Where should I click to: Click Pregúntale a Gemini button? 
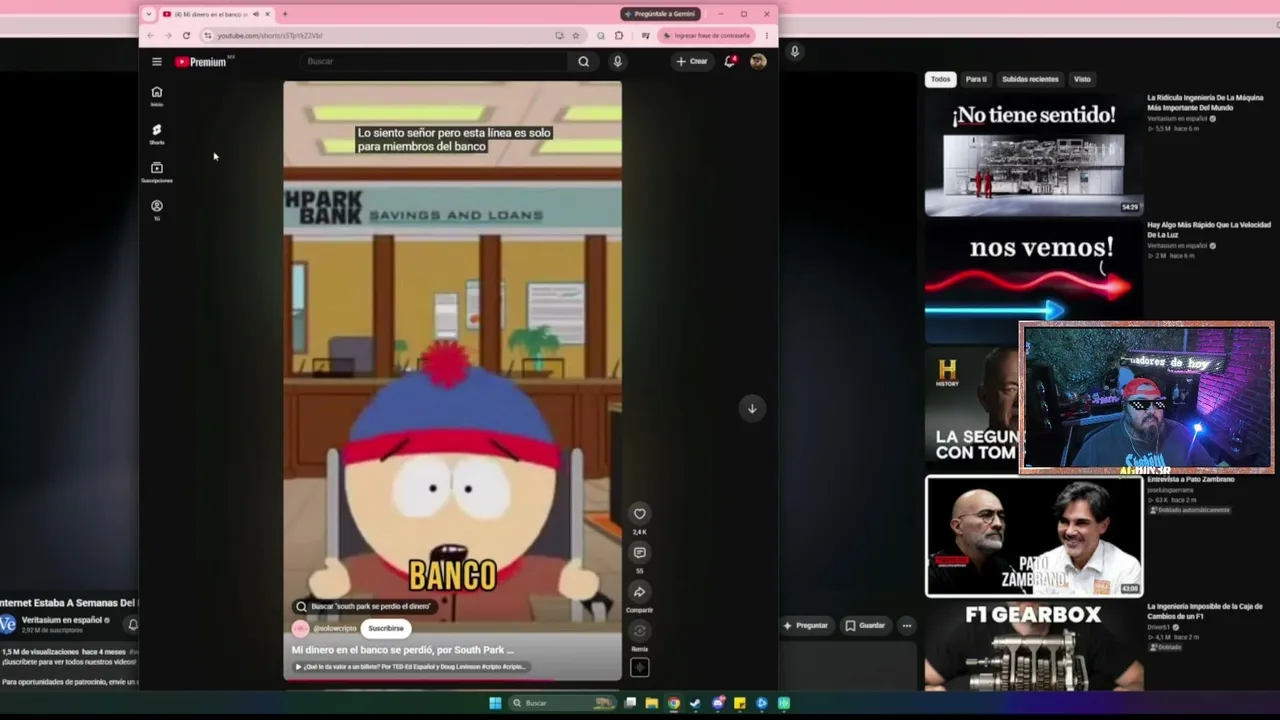(x=660, y=14)
